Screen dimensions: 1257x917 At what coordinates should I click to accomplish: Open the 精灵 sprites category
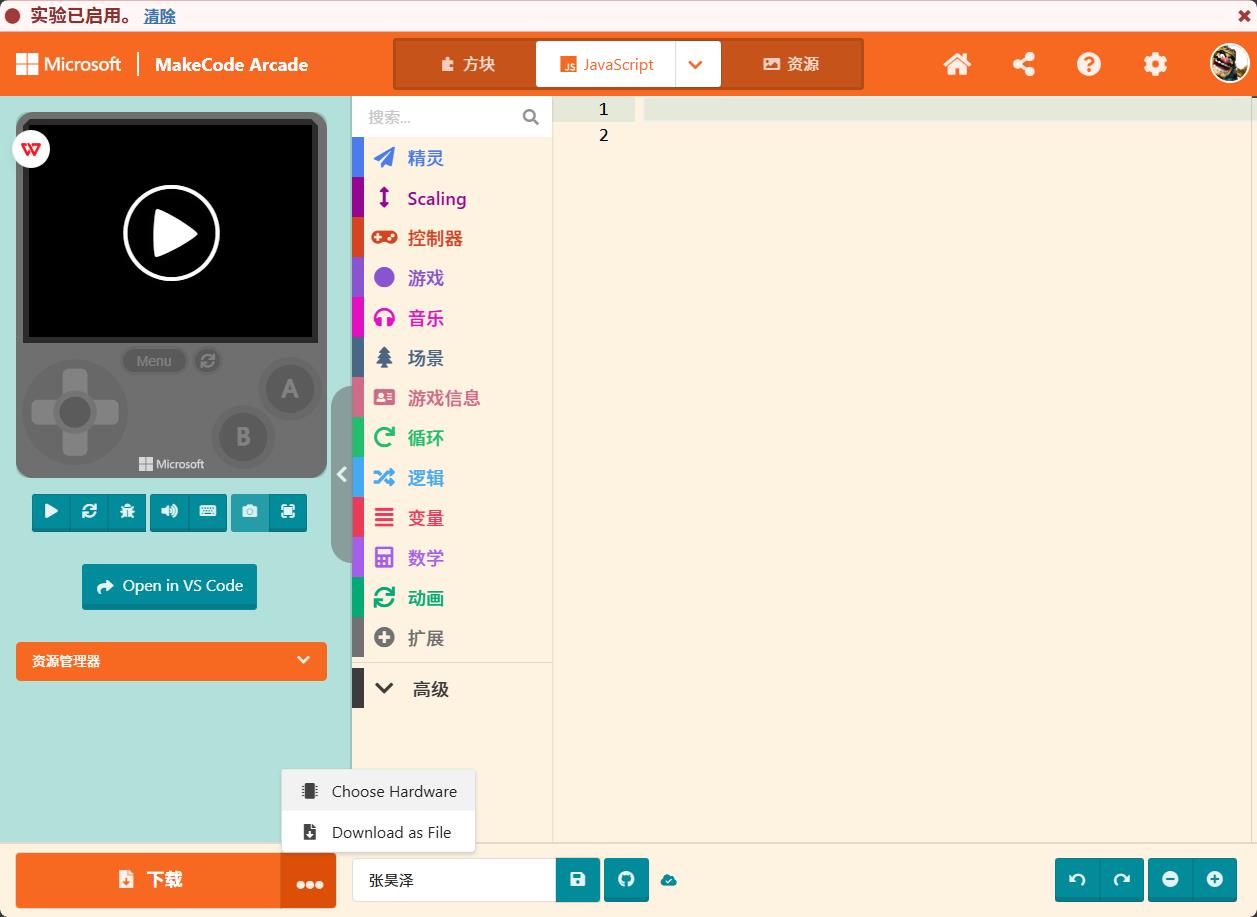coord(452,158)
